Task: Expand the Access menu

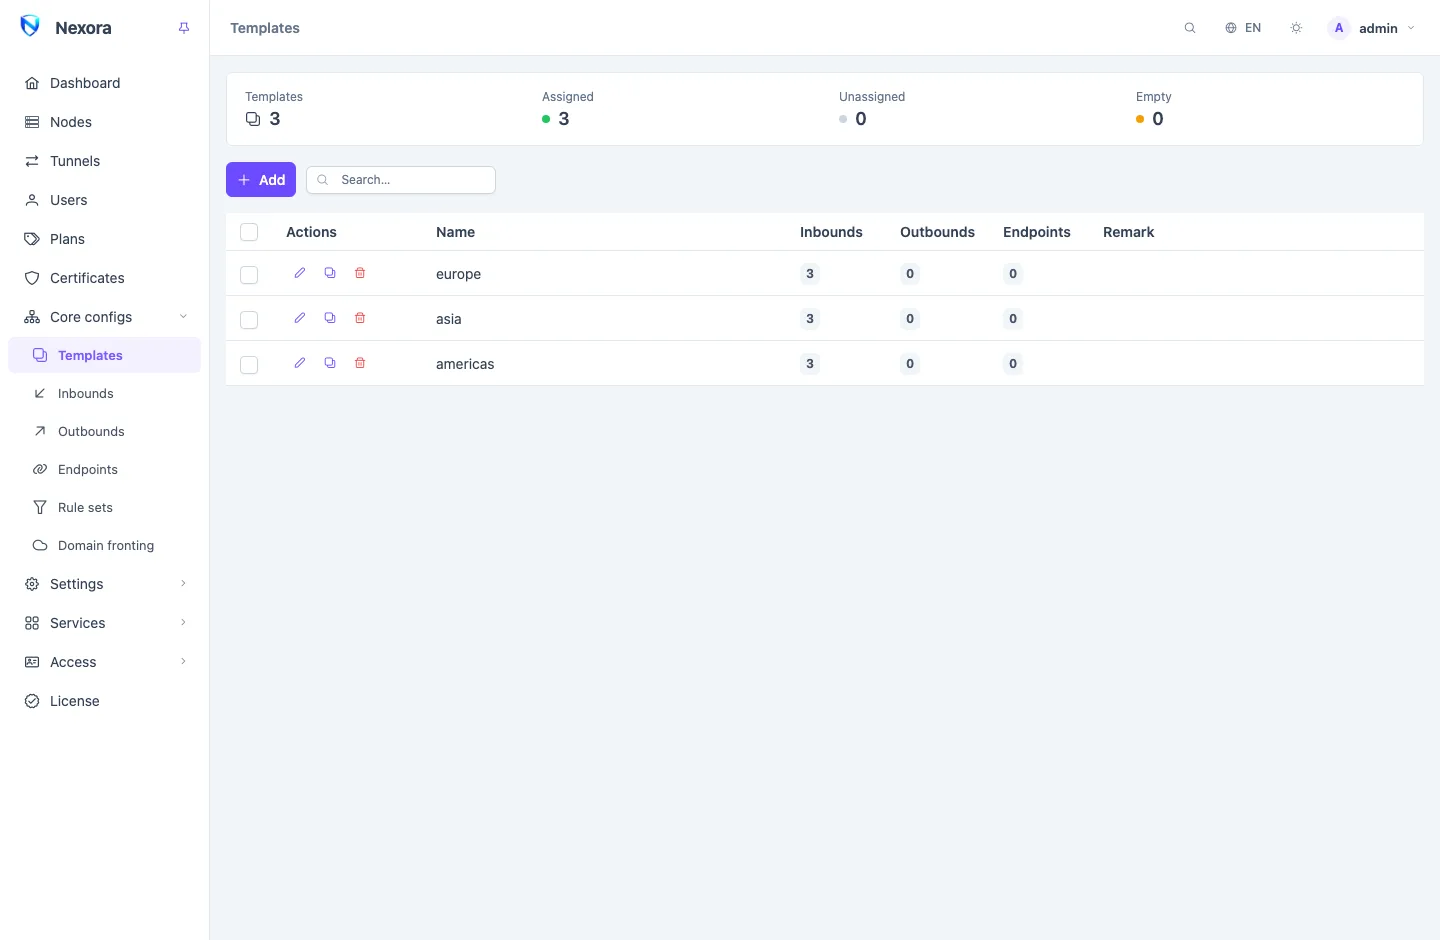Action: click(x=105, y=662)
